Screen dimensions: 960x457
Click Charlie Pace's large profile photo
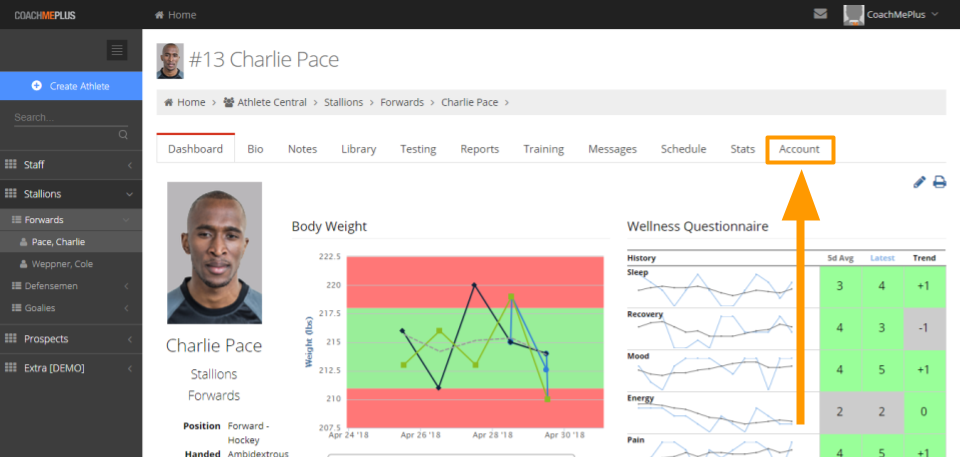[x=214, y=252]
